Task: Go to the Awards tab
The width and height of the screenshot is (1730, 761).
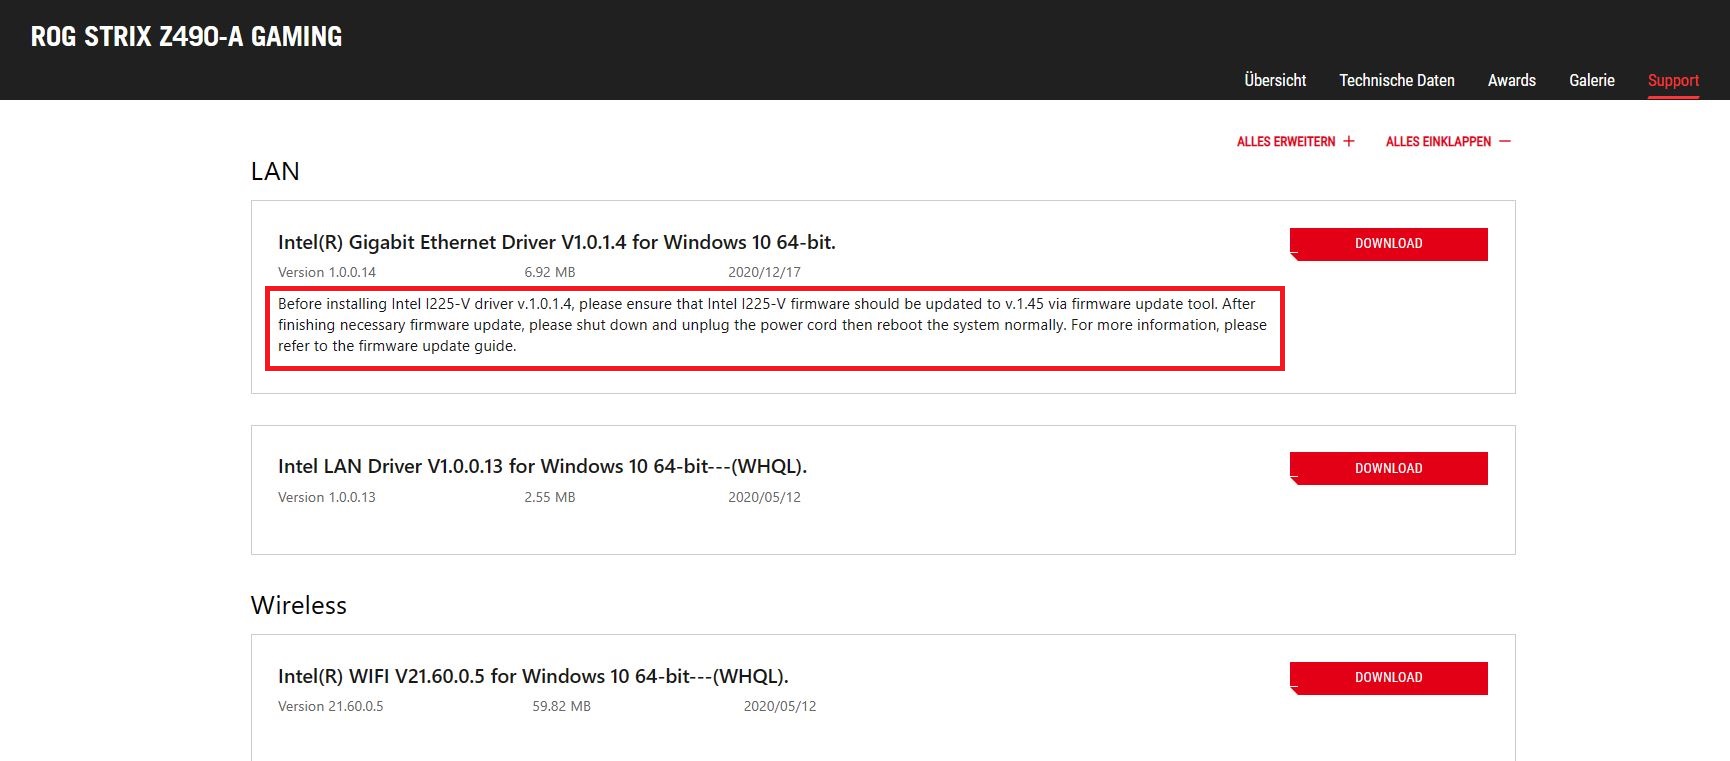Action: point(1511,80)
